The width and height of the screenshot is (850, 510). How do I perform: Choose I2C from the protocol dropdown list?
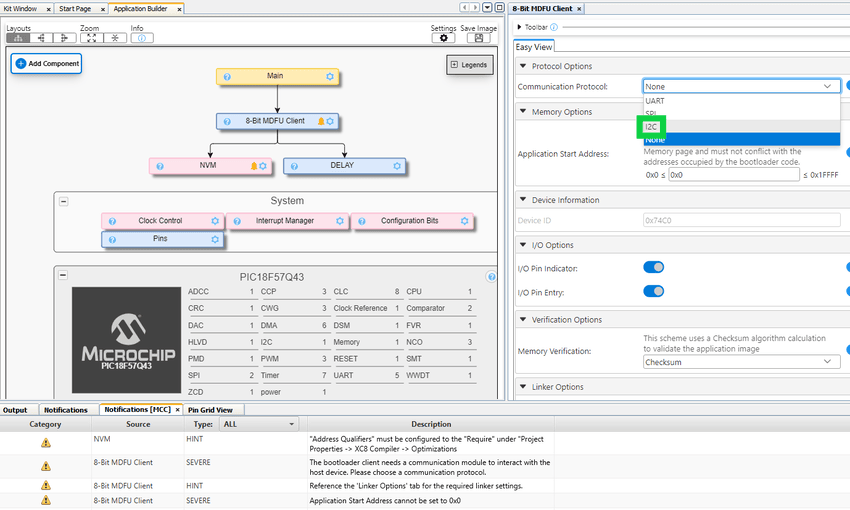[x=652, y=127]
